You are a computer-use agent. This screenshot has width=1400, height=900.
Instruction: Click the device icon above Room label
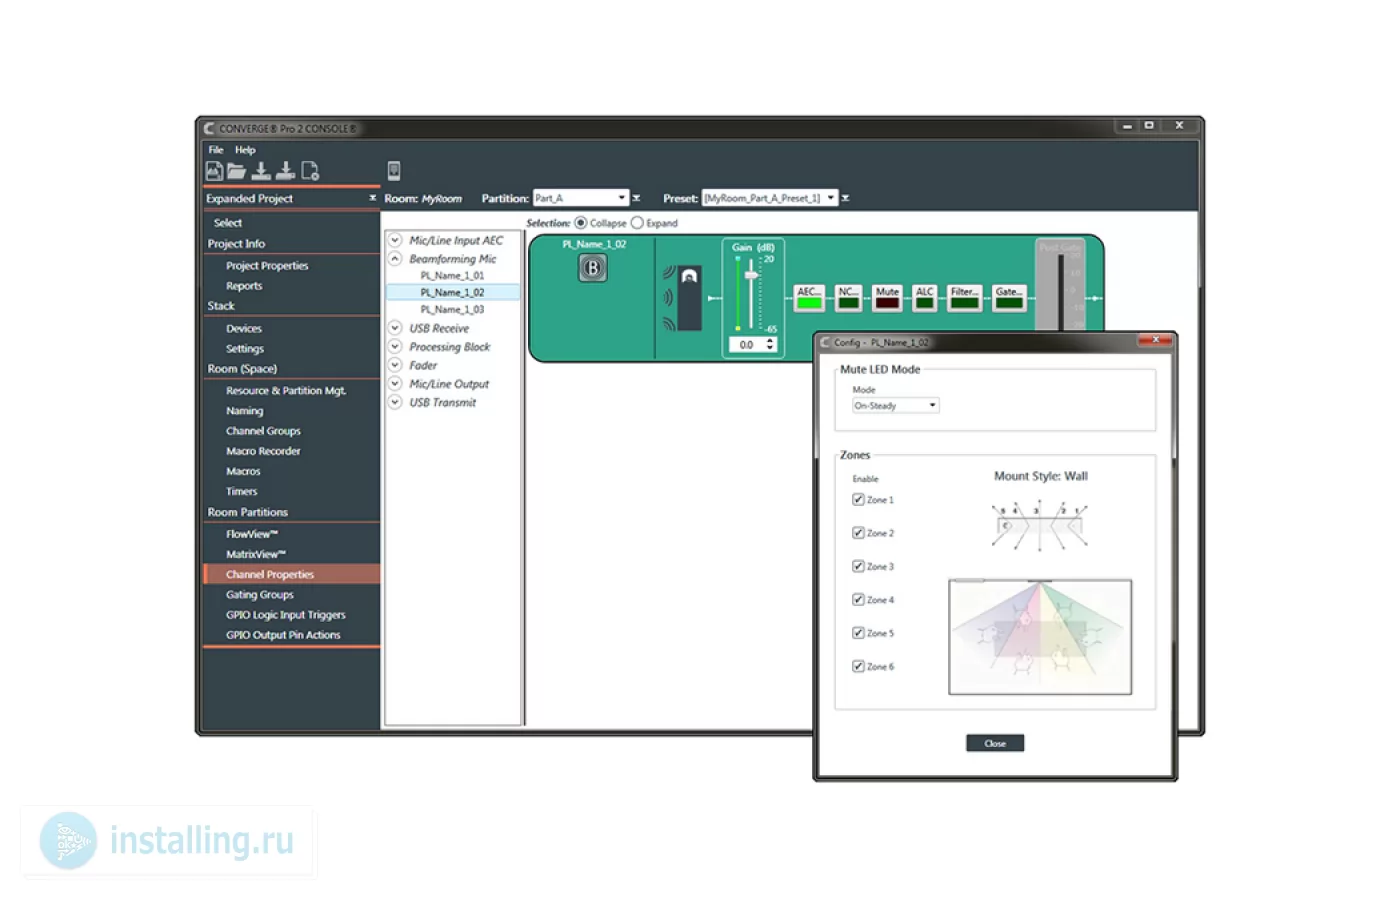(394, 171)
